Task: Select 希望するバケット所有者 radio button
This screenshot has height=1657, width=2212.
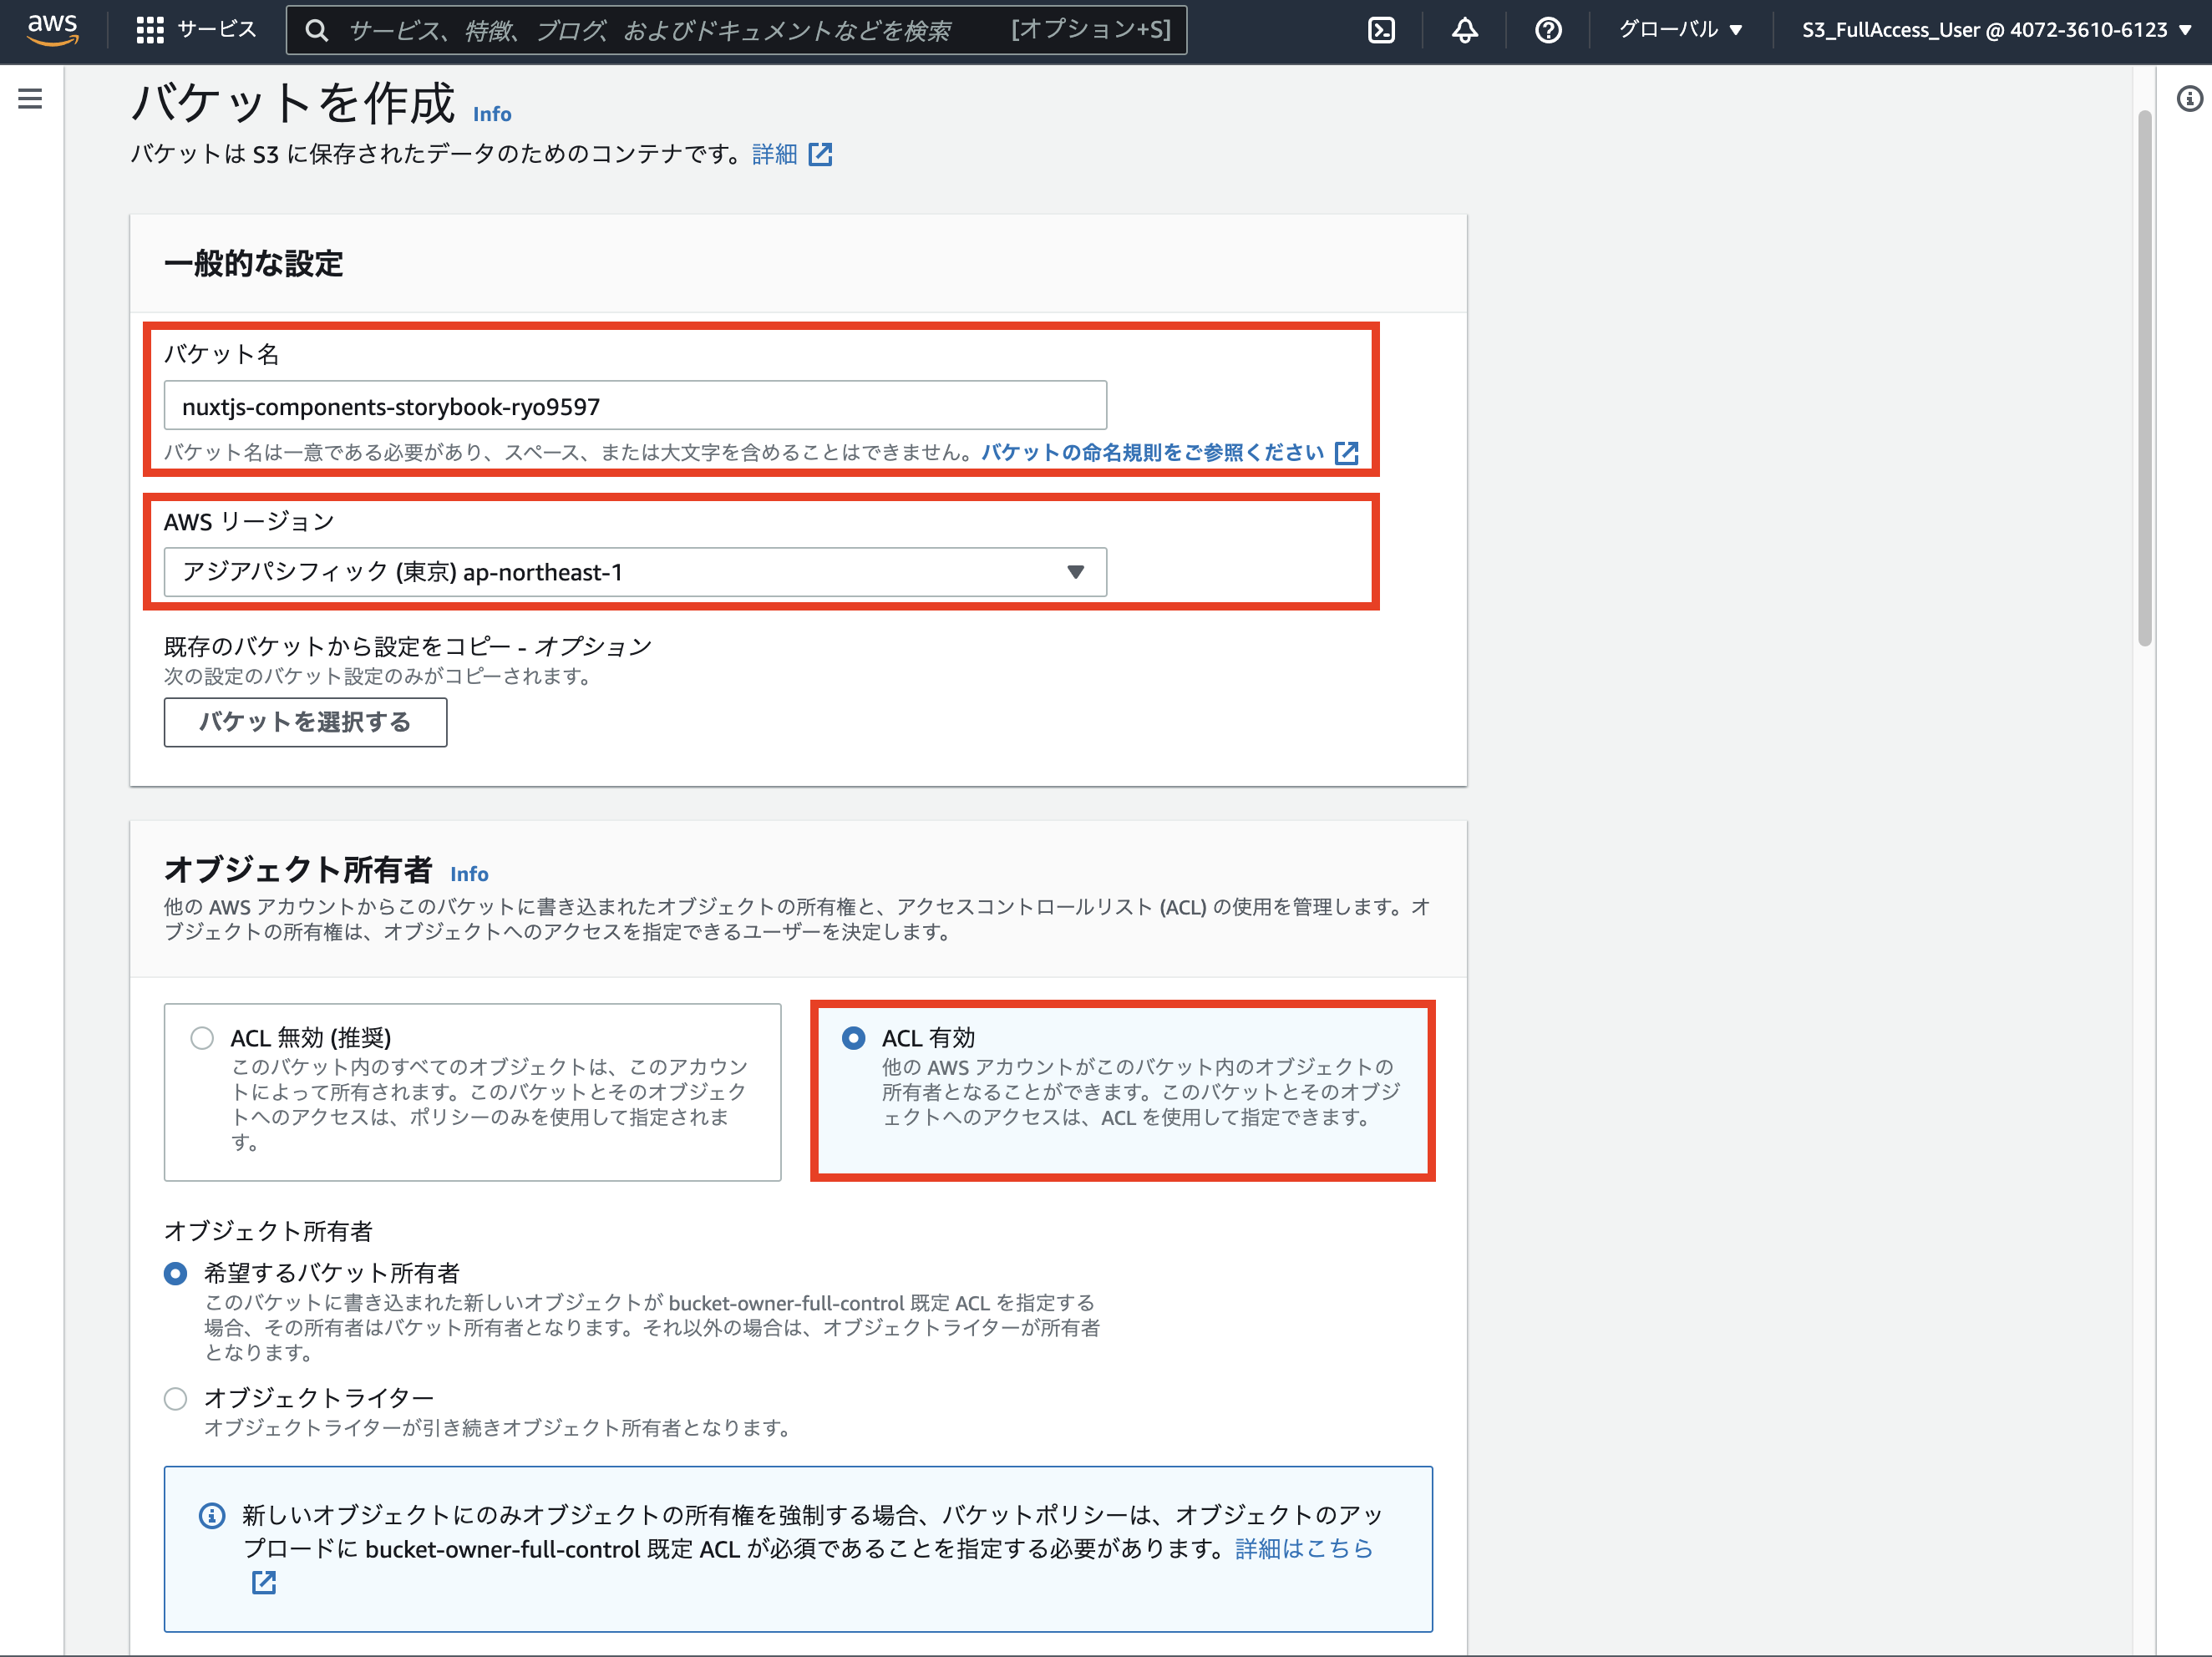Action: [176, 1273]
